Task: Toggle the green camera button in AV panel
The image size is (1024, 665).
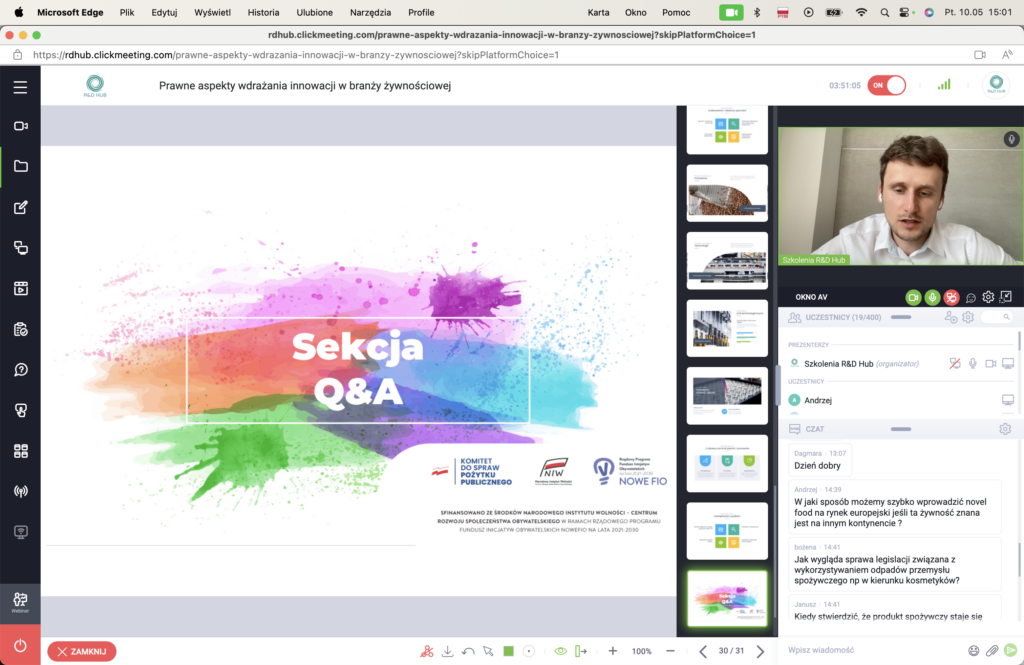Action: (912, 297)
